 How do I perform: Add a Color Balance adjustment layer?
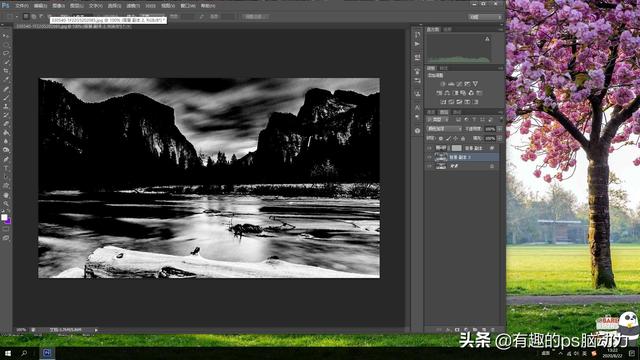click(447, 93)
